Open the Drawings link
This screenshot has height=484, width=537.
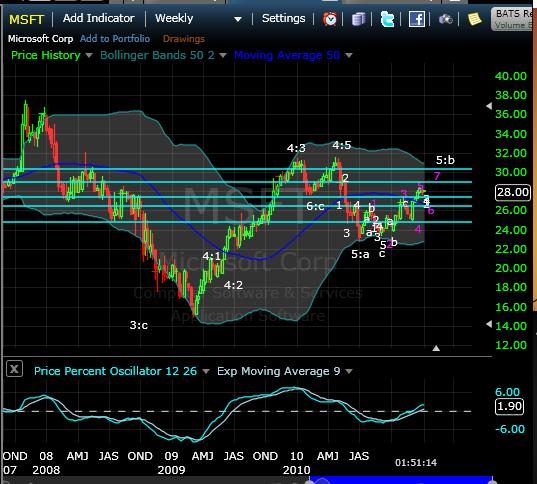click(184, 39)
